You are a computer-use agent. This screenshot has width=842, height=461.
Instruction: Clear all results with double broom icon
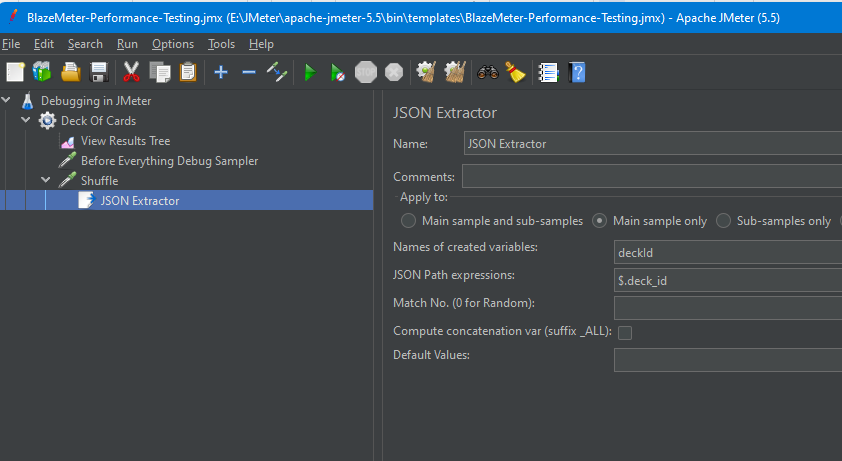[x=454, y=72]
